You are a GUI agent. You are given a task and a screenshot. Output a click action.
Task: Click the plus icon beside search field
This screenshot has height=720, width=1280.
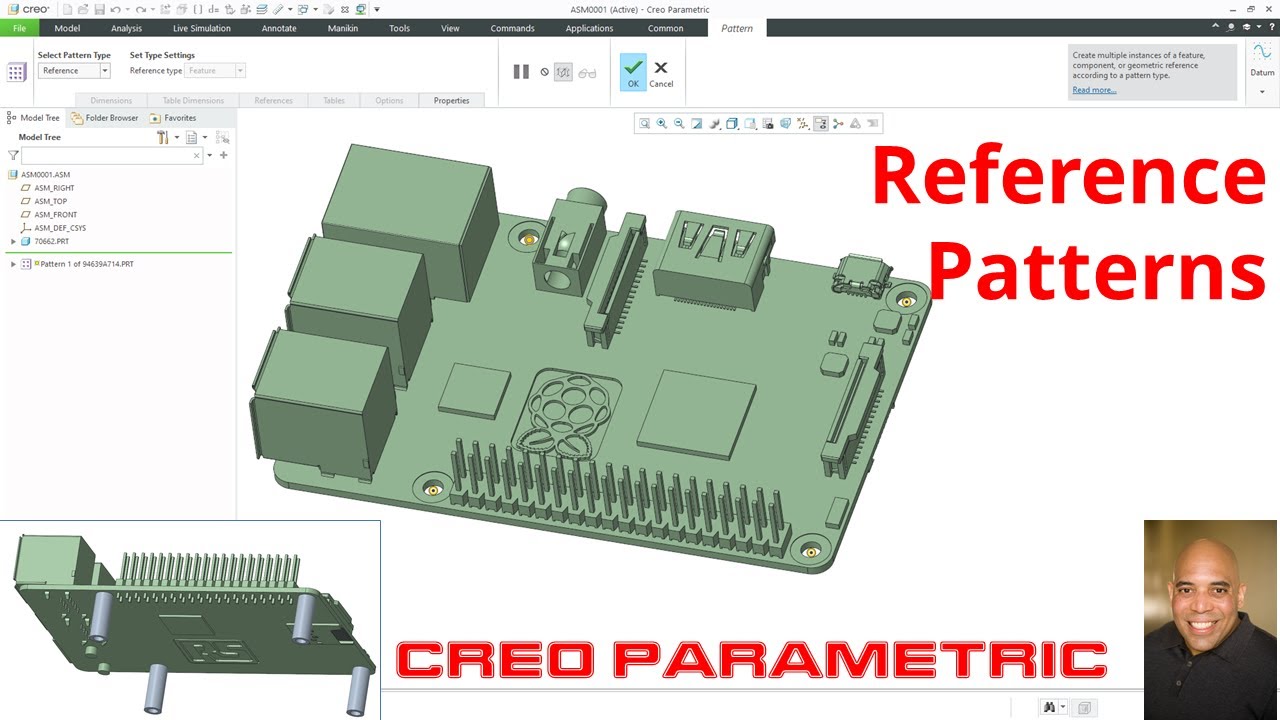point(223,155)
